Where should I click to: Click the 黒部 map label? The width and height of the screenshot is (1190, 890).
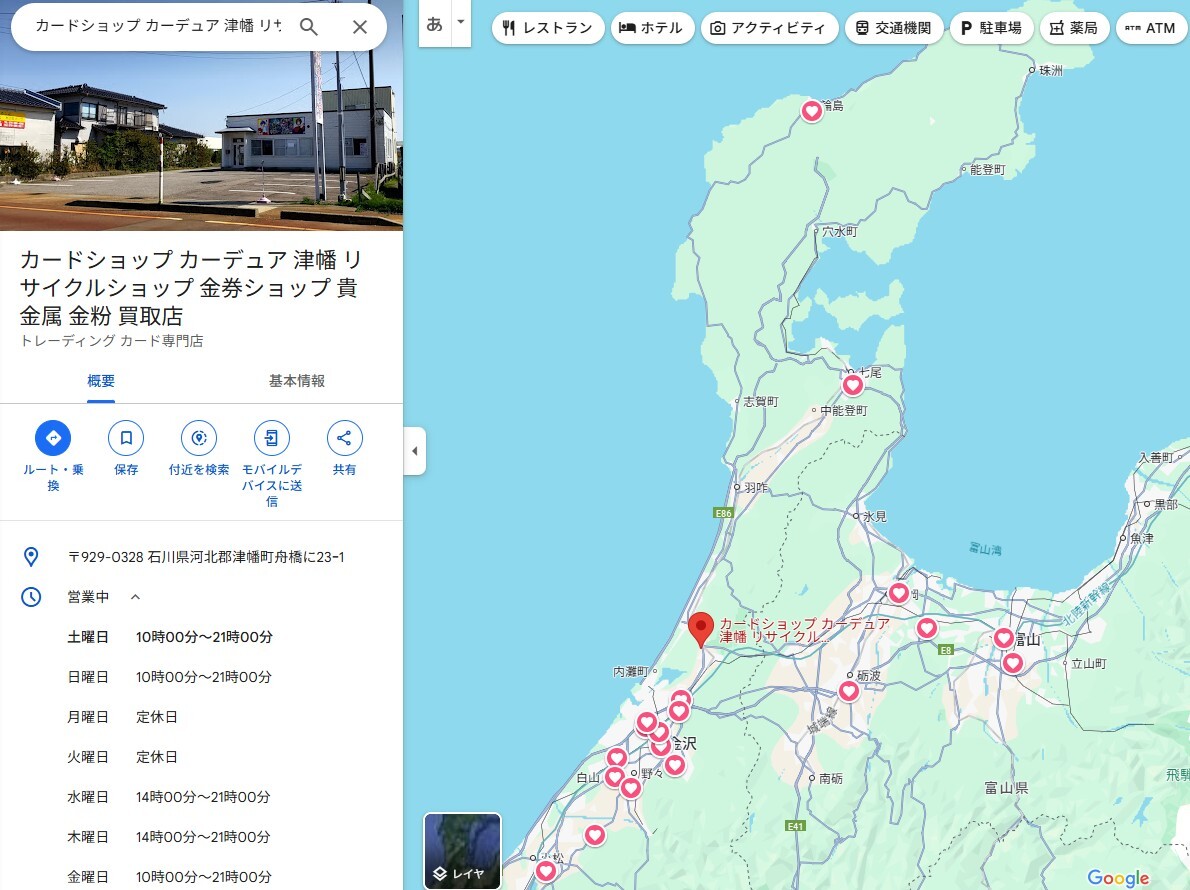[x=1166, y=504]
